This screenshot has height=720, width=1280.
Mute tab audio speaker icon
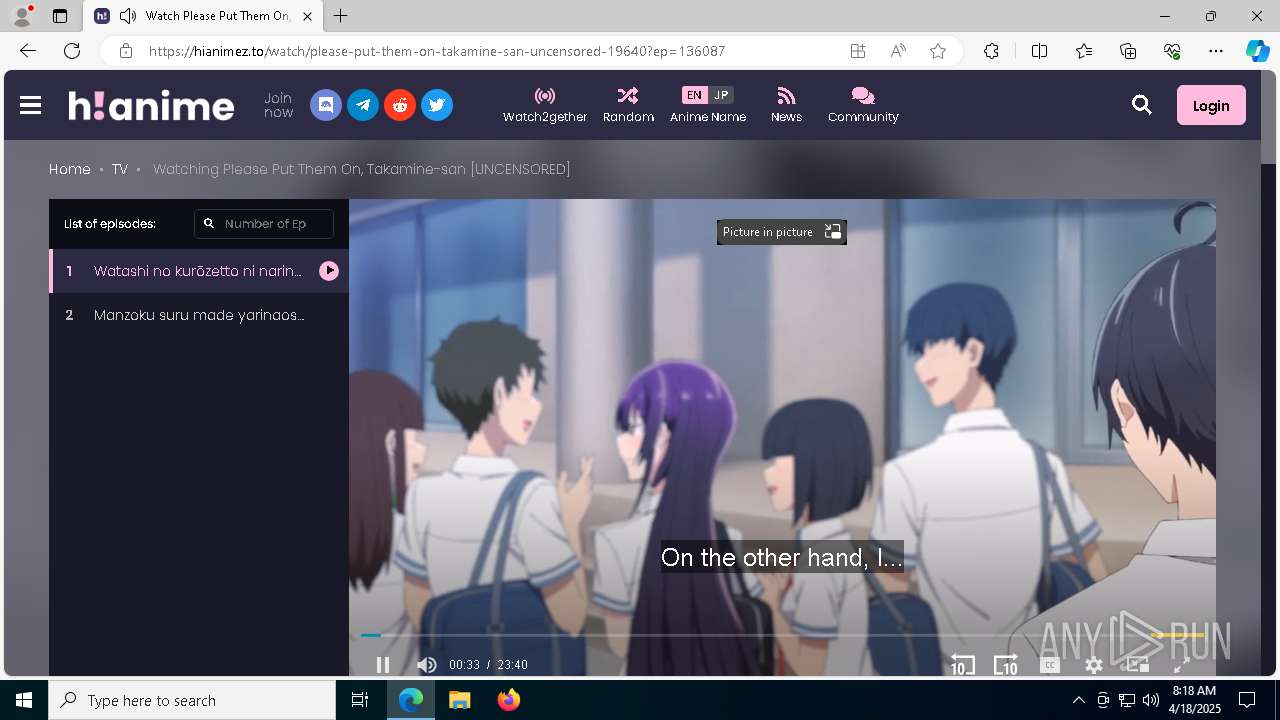tap(127, 16)
